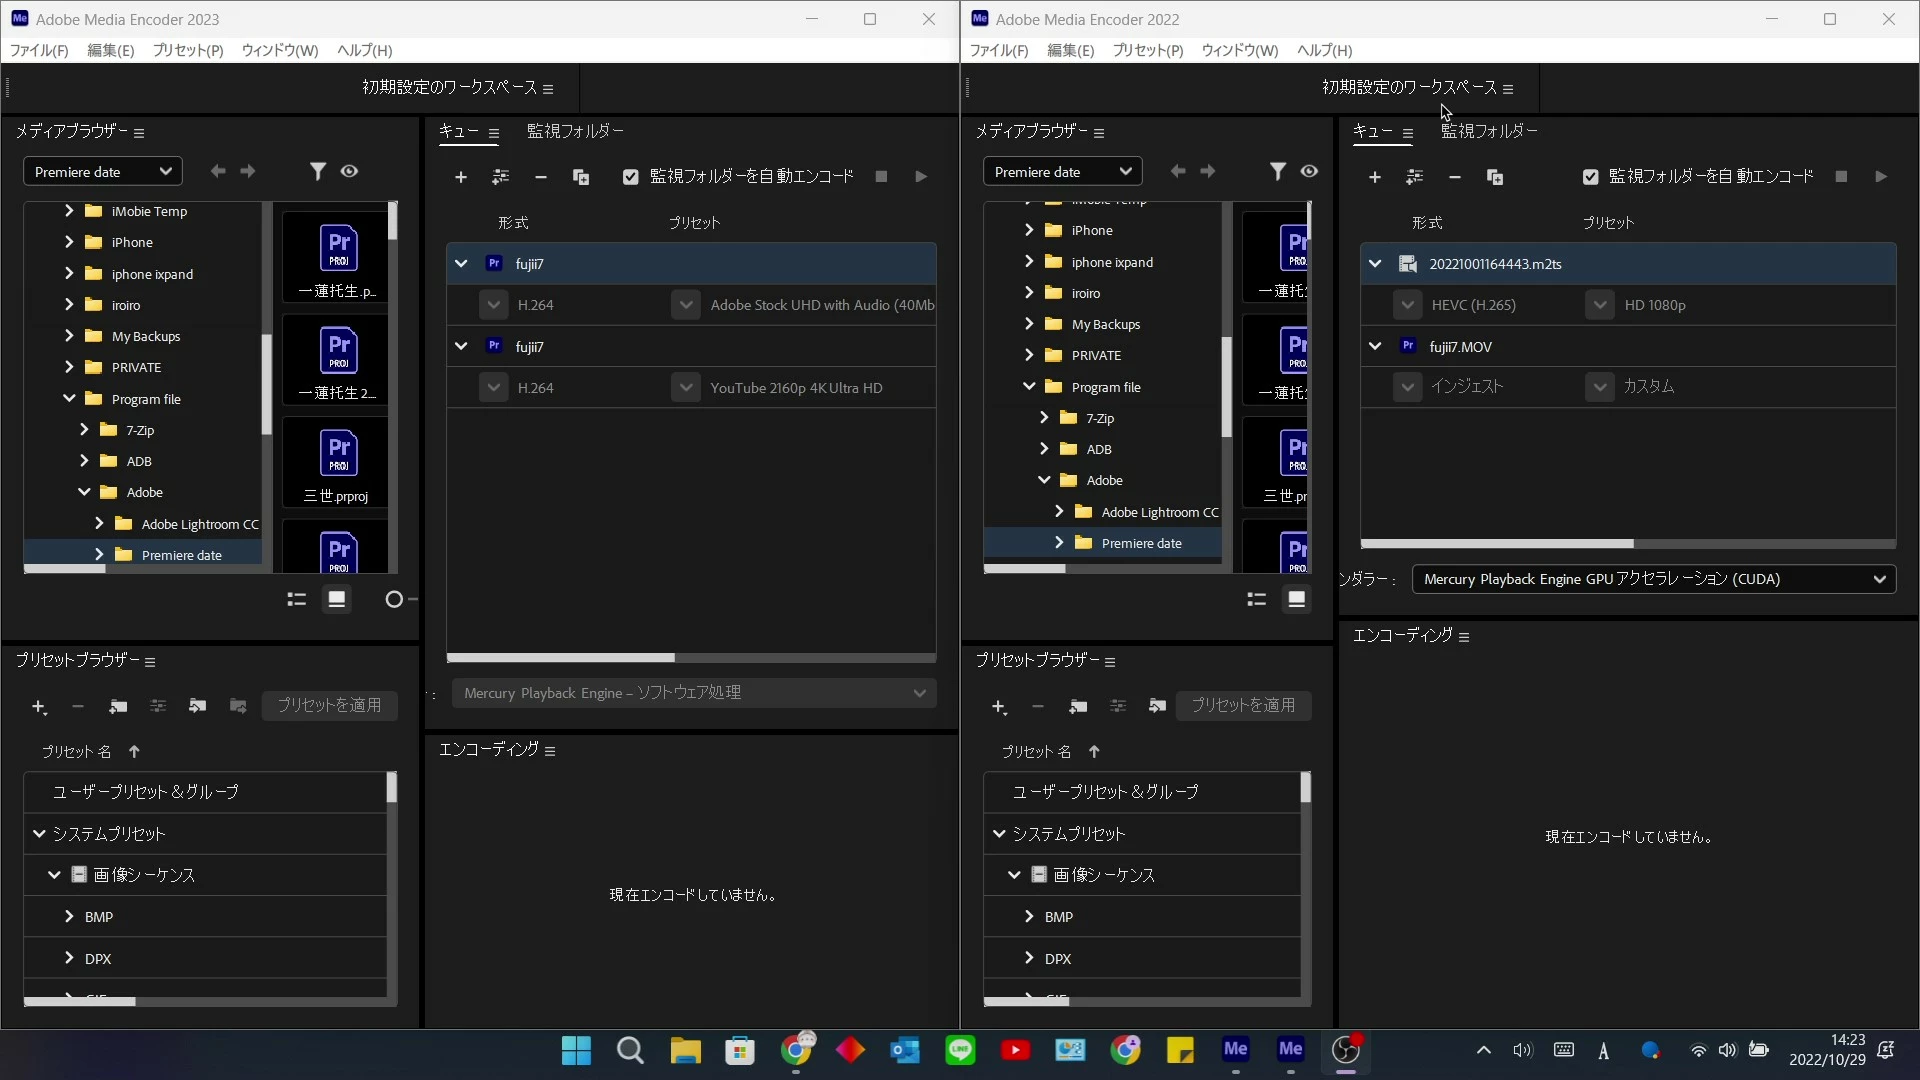1920x1080 pixels.
Task: Collapse the Program file folder in the 2023 browser
Action: 69,398
